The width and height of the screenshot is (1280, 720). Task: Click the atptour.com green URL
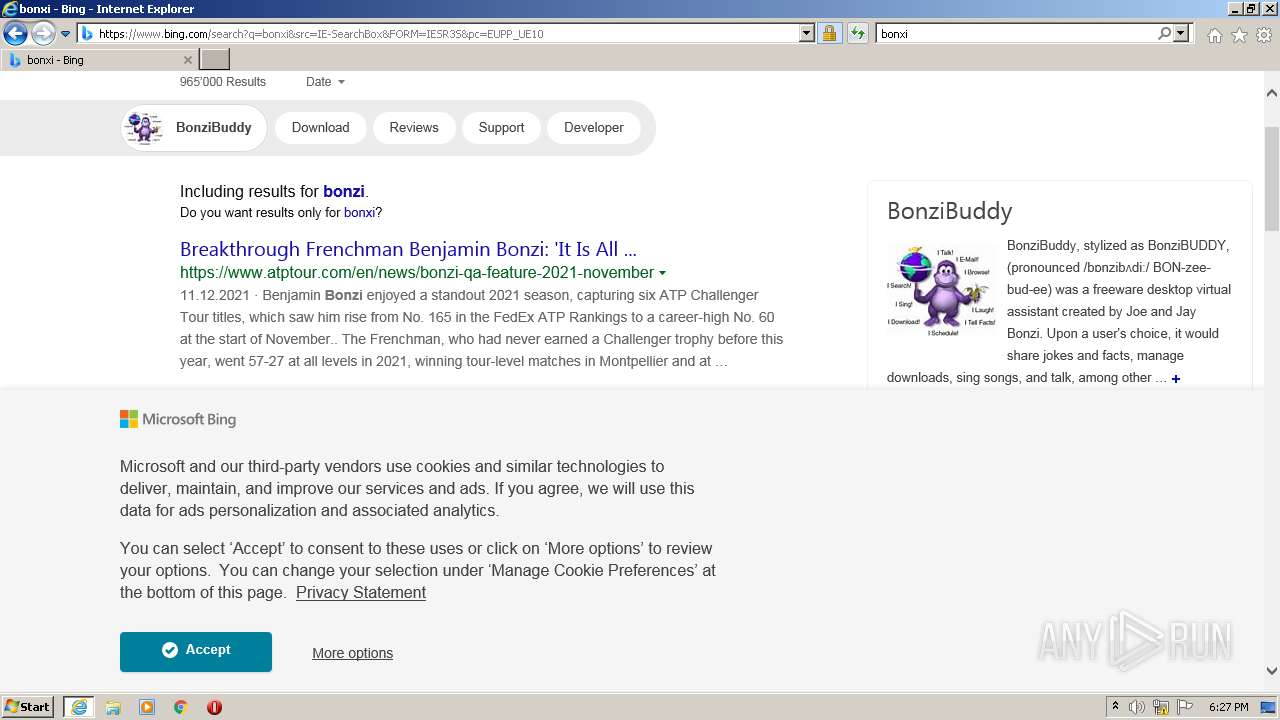click(417, 272)
